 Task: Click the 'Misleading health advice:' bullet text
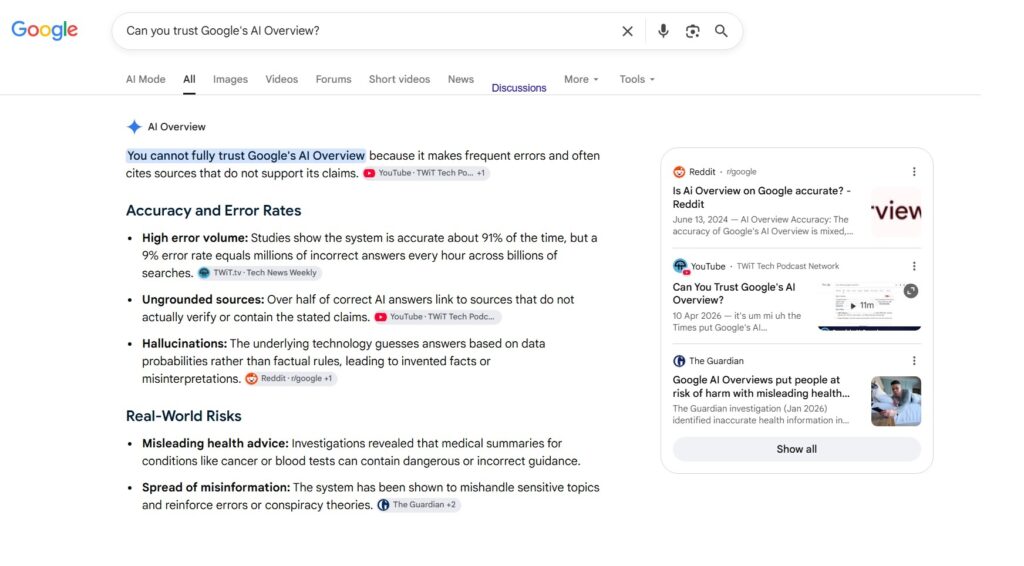click(x=215, y=443)
